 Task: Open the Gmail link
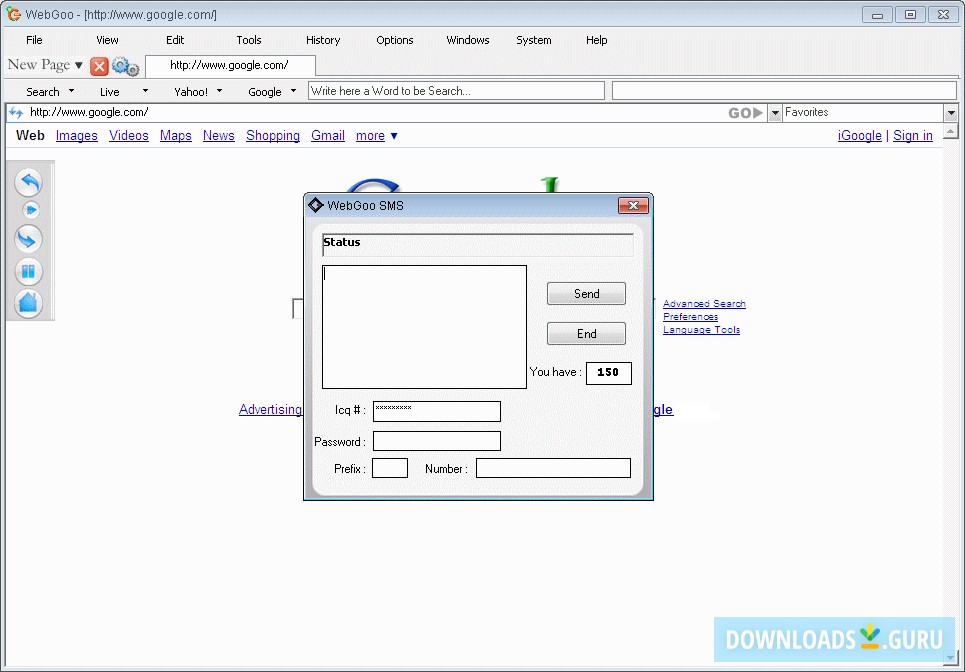pyautogui.click(x=327, y=135)
